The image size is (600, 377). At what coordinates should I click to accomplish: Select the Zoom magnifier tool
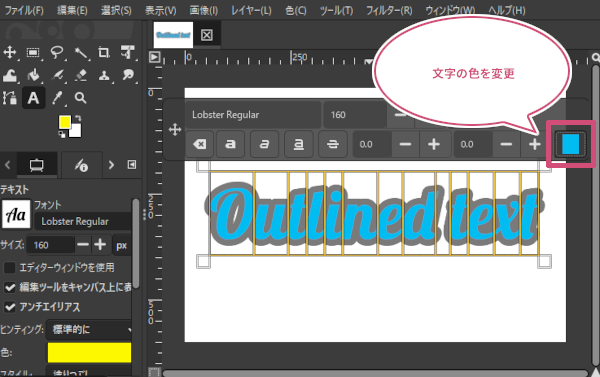pos(80,98)
